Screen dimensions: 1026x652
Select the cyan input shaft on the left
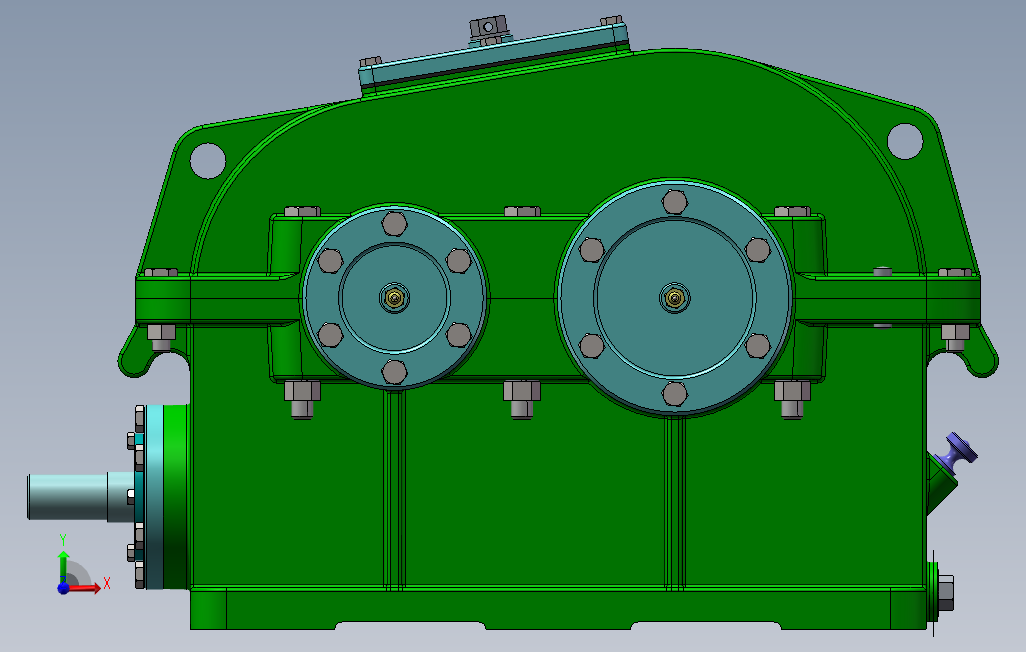80,497
